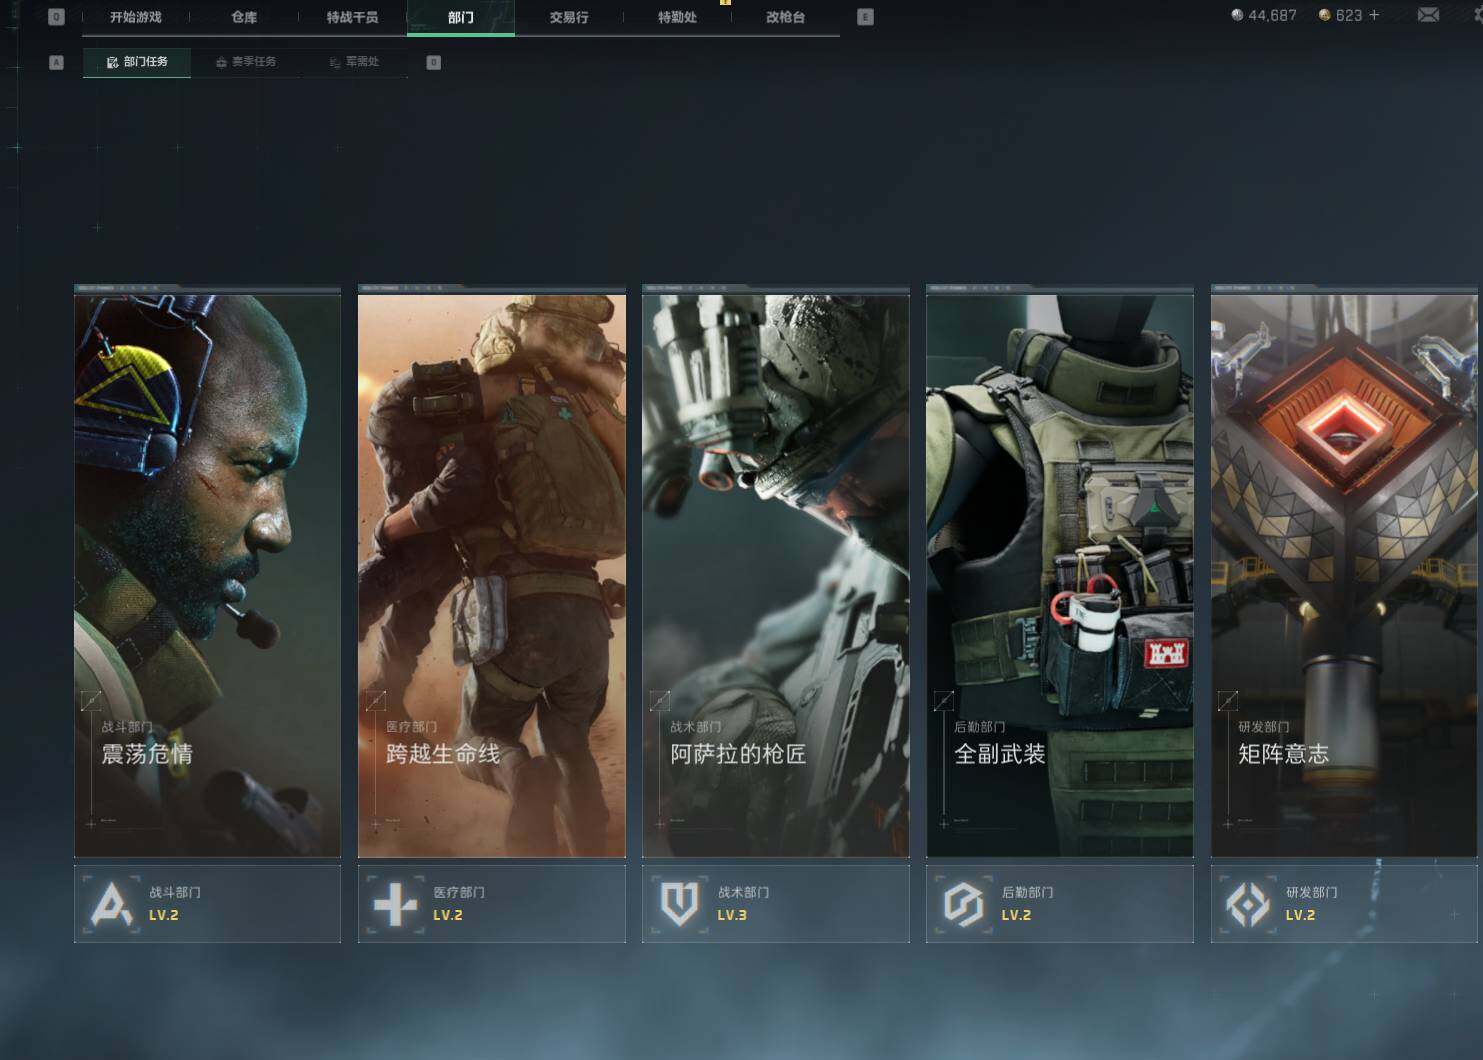Click the square marker icon above 跨越生命线
The width and height of the screenshot is (1483, 1060).
[376, 701]
